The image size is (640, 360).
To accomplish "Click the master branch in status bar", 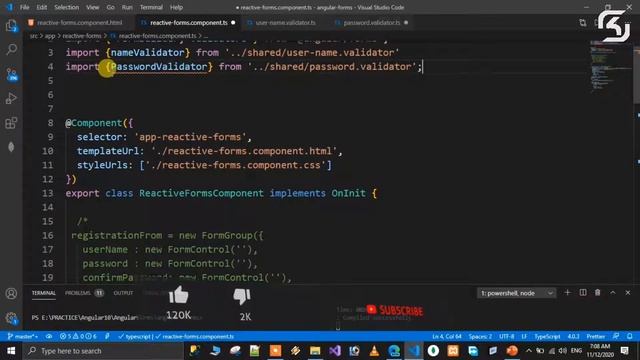I will [23, 336].
